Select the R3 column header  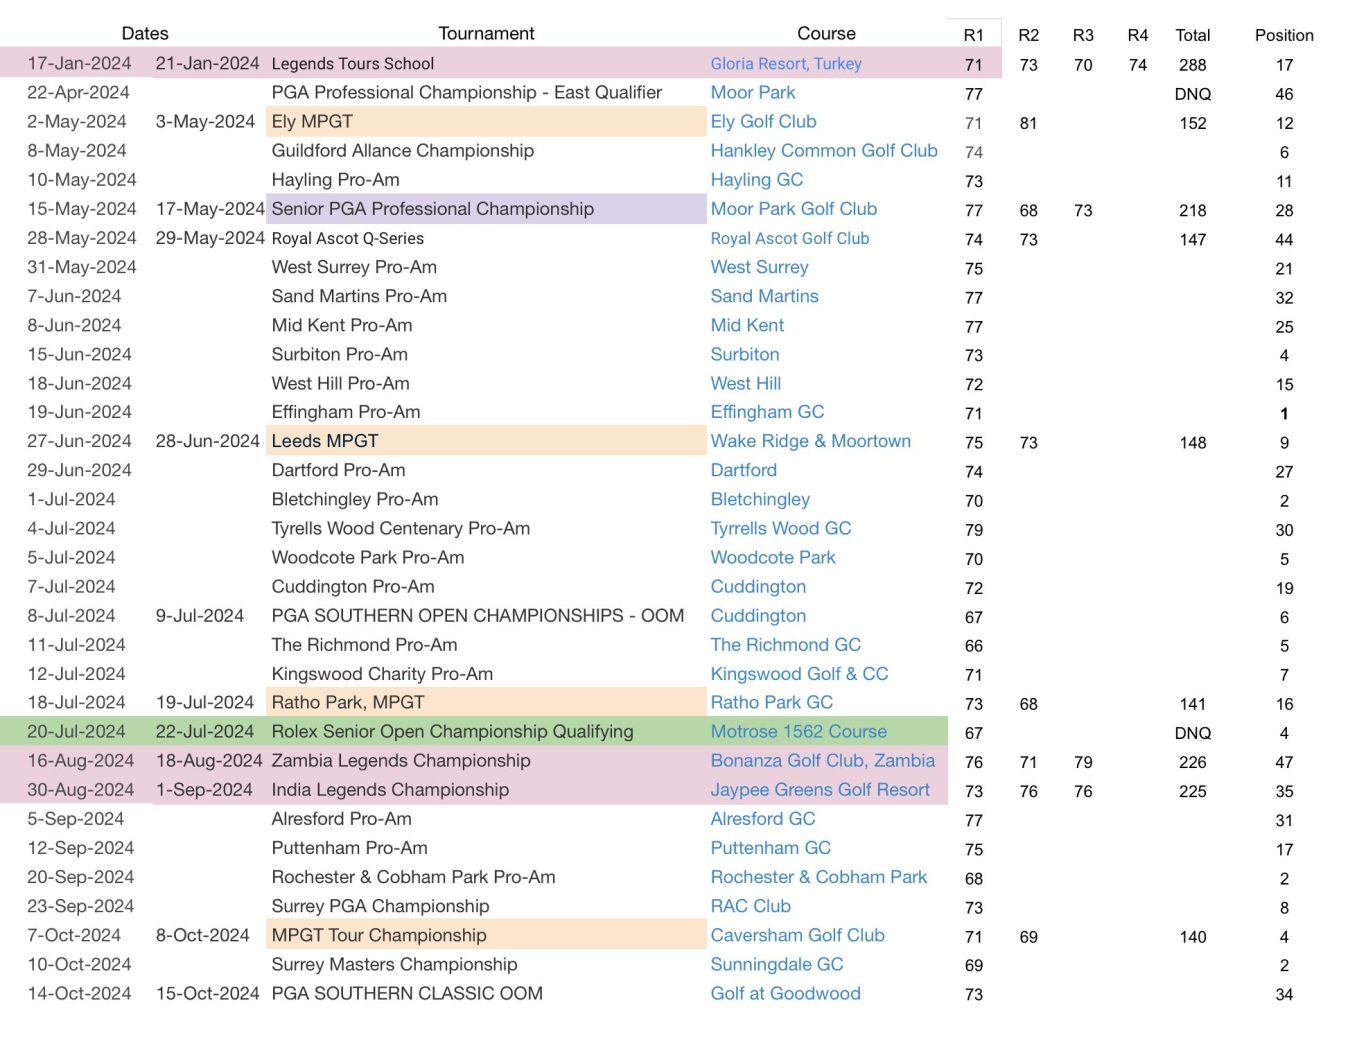[1083, 35]
